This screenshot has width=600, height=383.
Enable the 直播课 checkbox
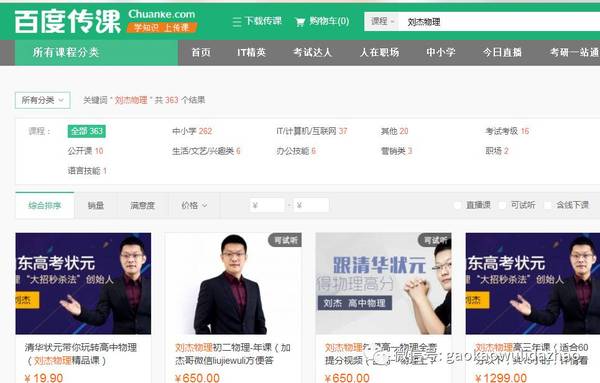click(458, 205)
